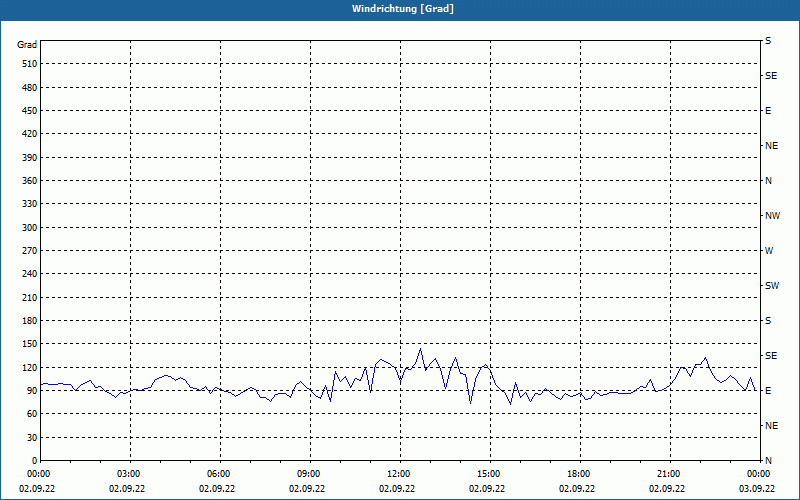Click the SW compass label
800x500 pixels.
tap(772, 286)
